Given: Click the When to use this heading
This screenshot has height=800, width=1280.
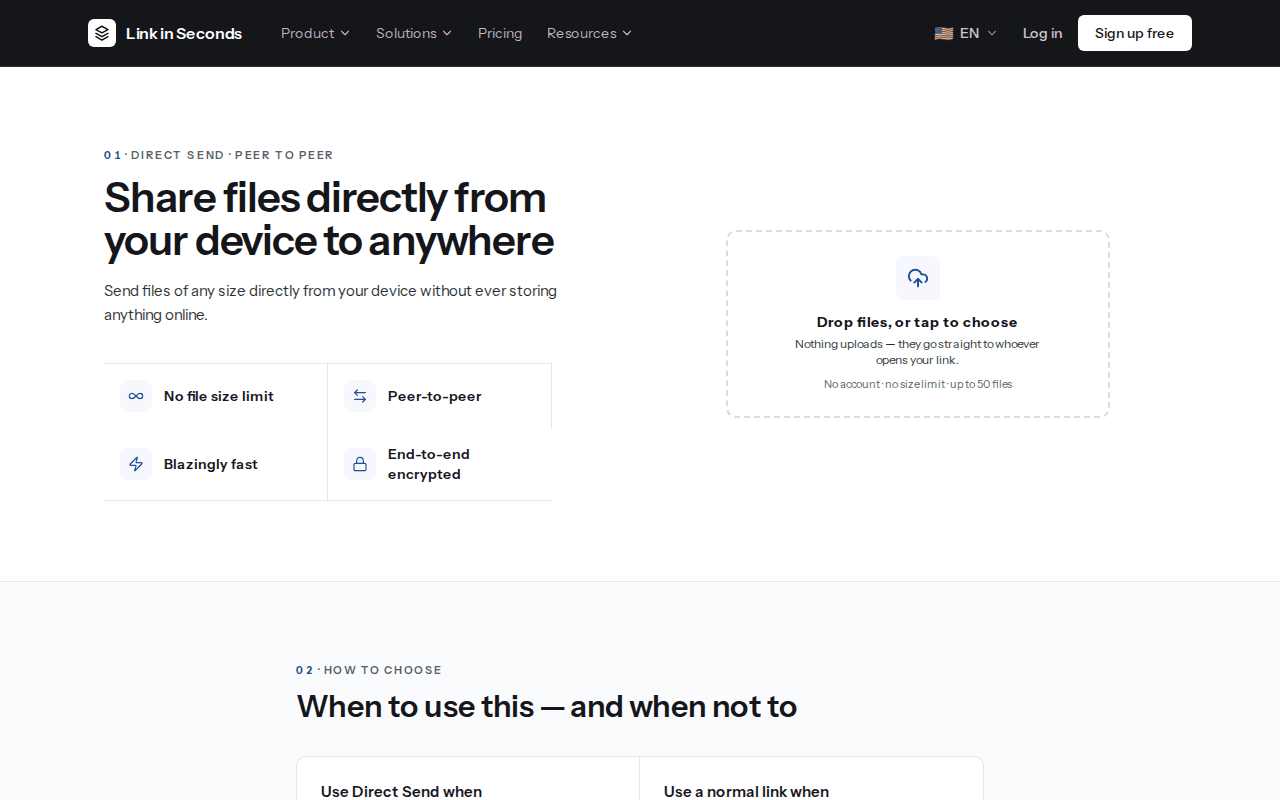Looking at the screenshot, I should (547, 707).
